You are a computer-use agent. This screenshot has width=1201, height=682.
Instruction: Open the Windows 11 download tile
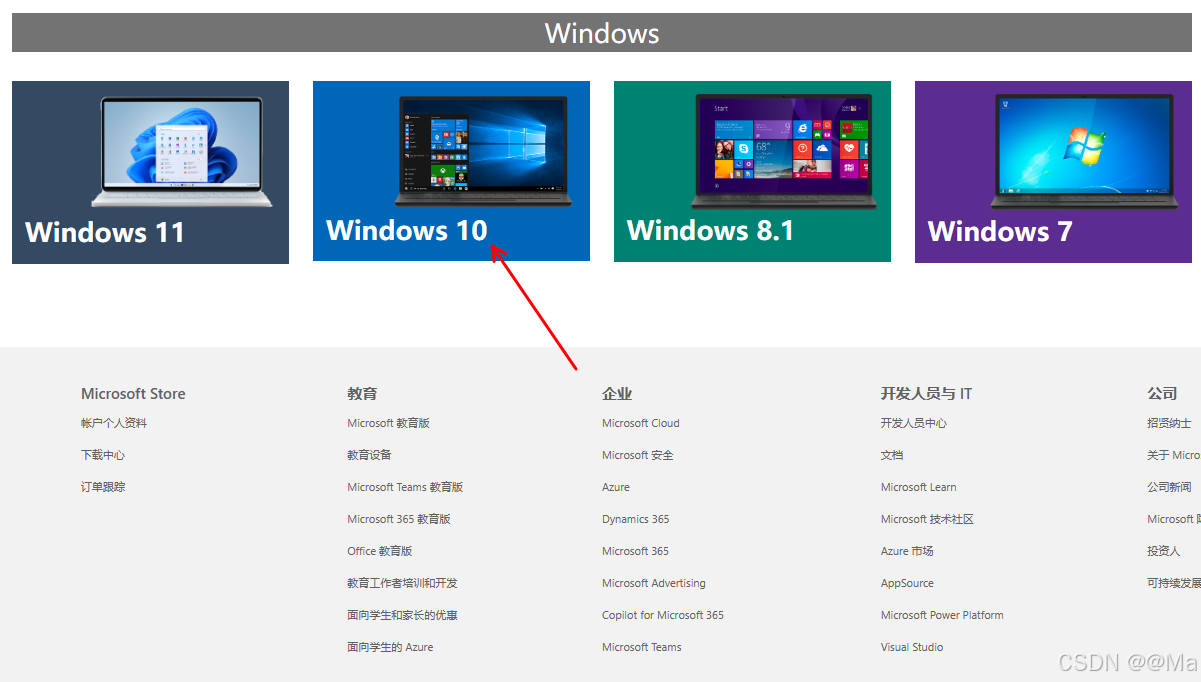(150, 172)
